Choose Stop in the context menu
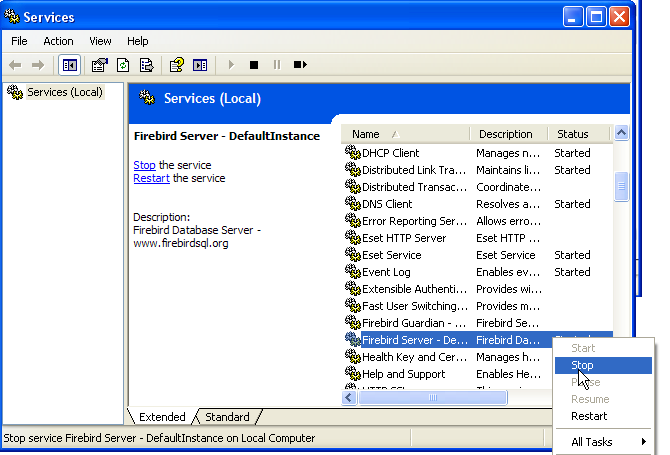 tap(582, 365)
